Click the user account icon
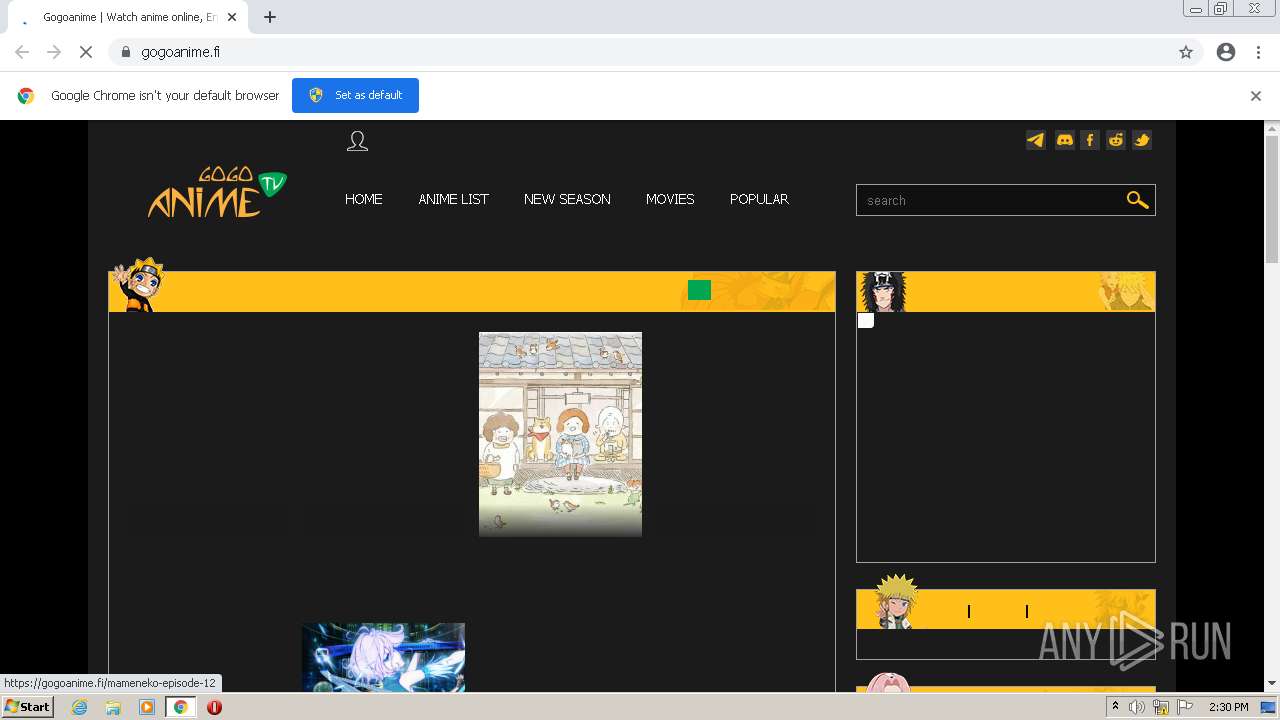The image size is (1280, 720). point(357,141)
